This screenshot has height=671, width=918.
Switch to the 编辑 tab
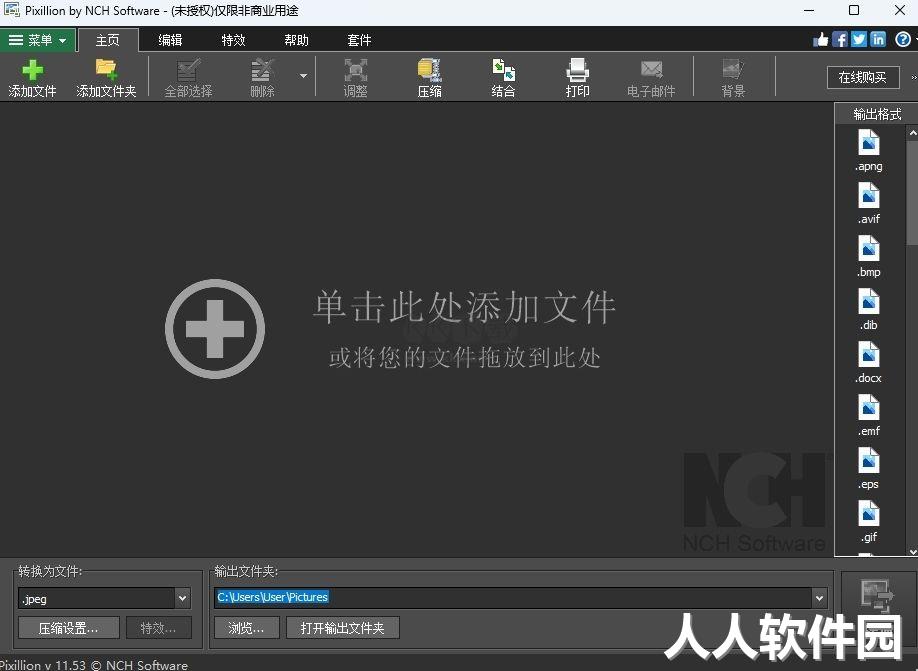click(x=170, y=40)
